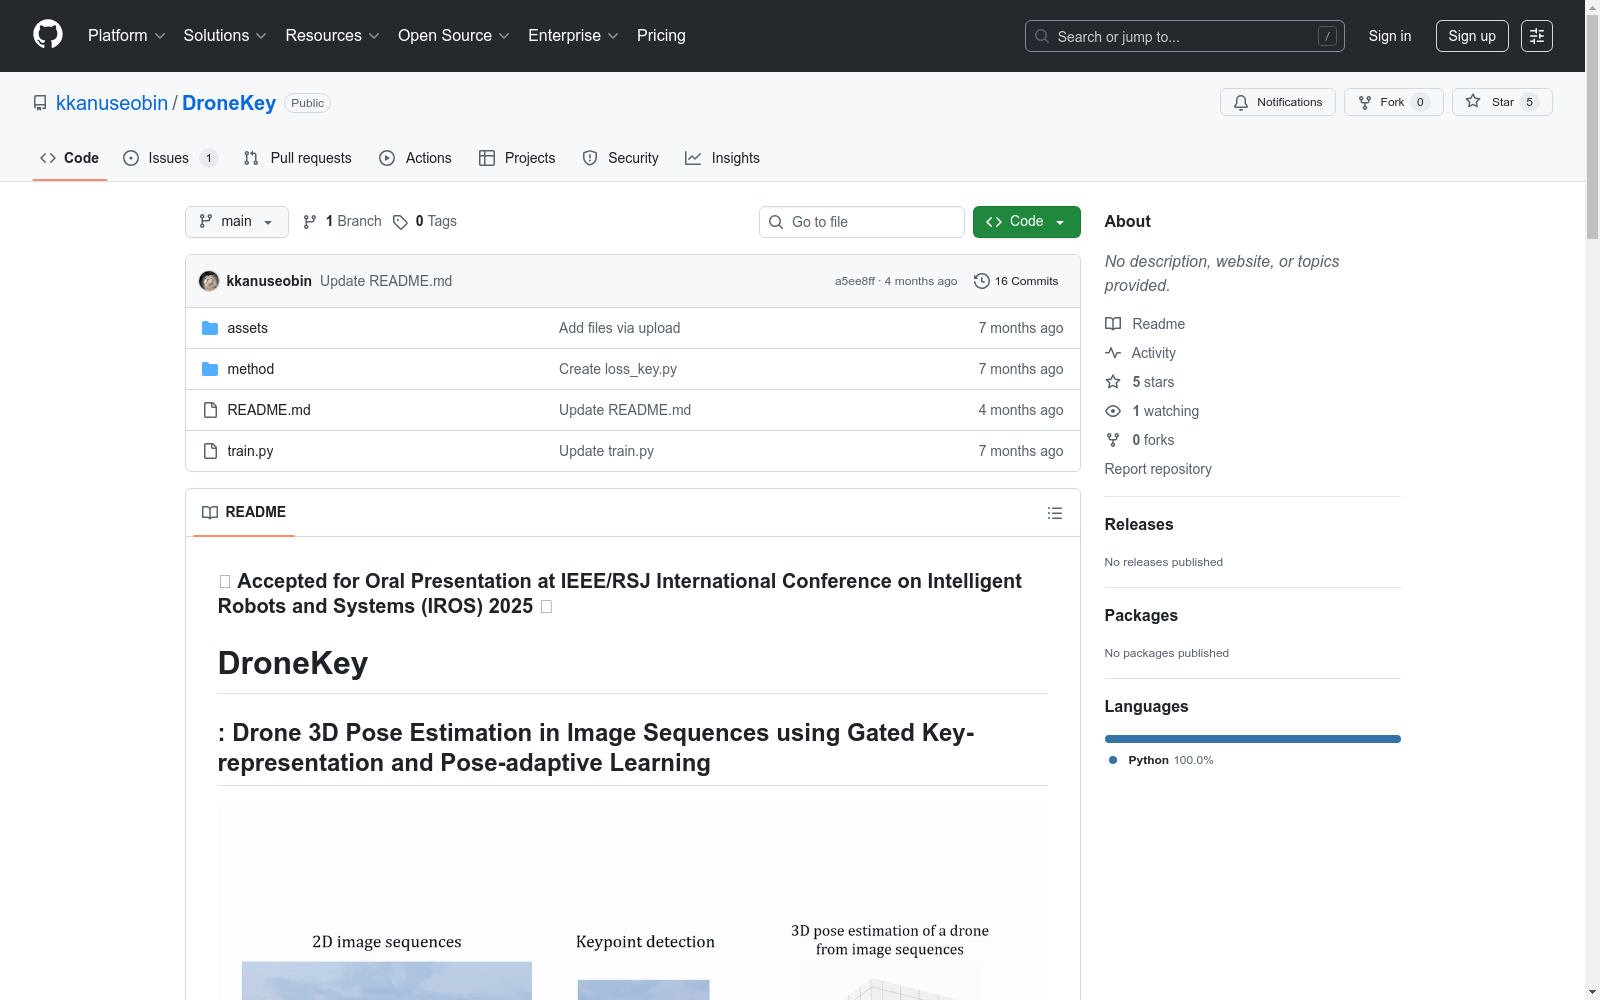
Task: Click the bell icon in Notifications
Action: [x=1241, y=102]
